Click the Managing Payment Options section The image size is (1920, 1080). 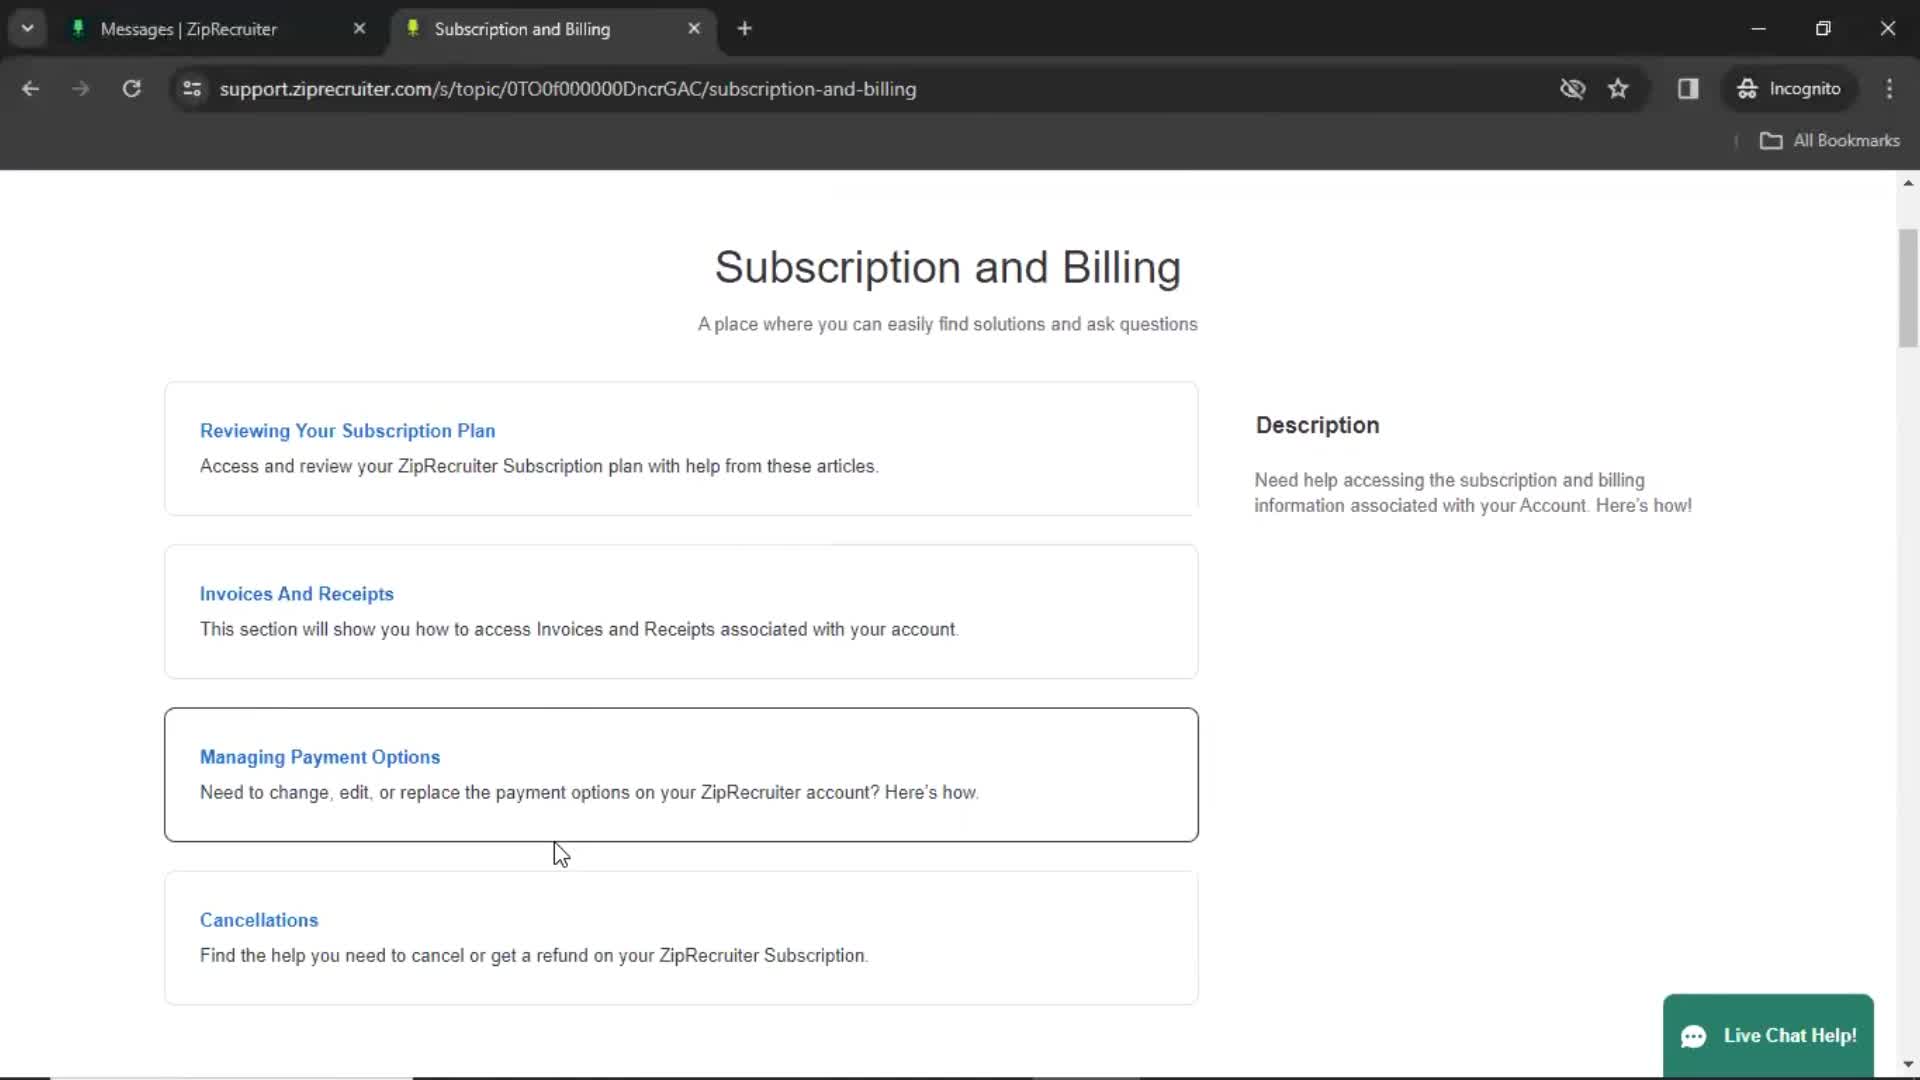pyautogui.click(x=319, y=756)
